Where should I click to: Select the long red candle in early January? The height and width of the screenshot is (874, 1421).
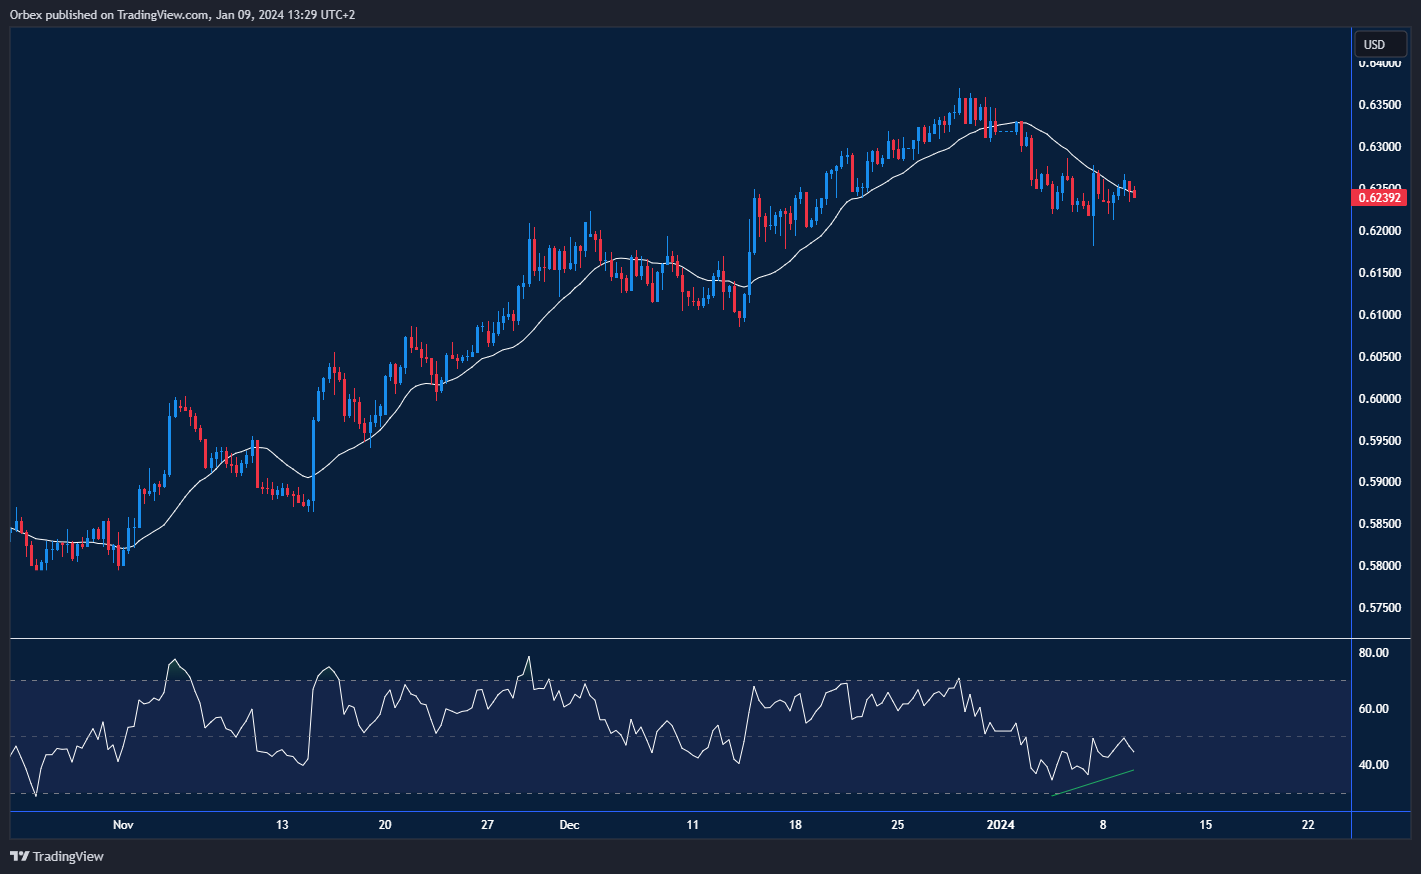point(1030,160)
